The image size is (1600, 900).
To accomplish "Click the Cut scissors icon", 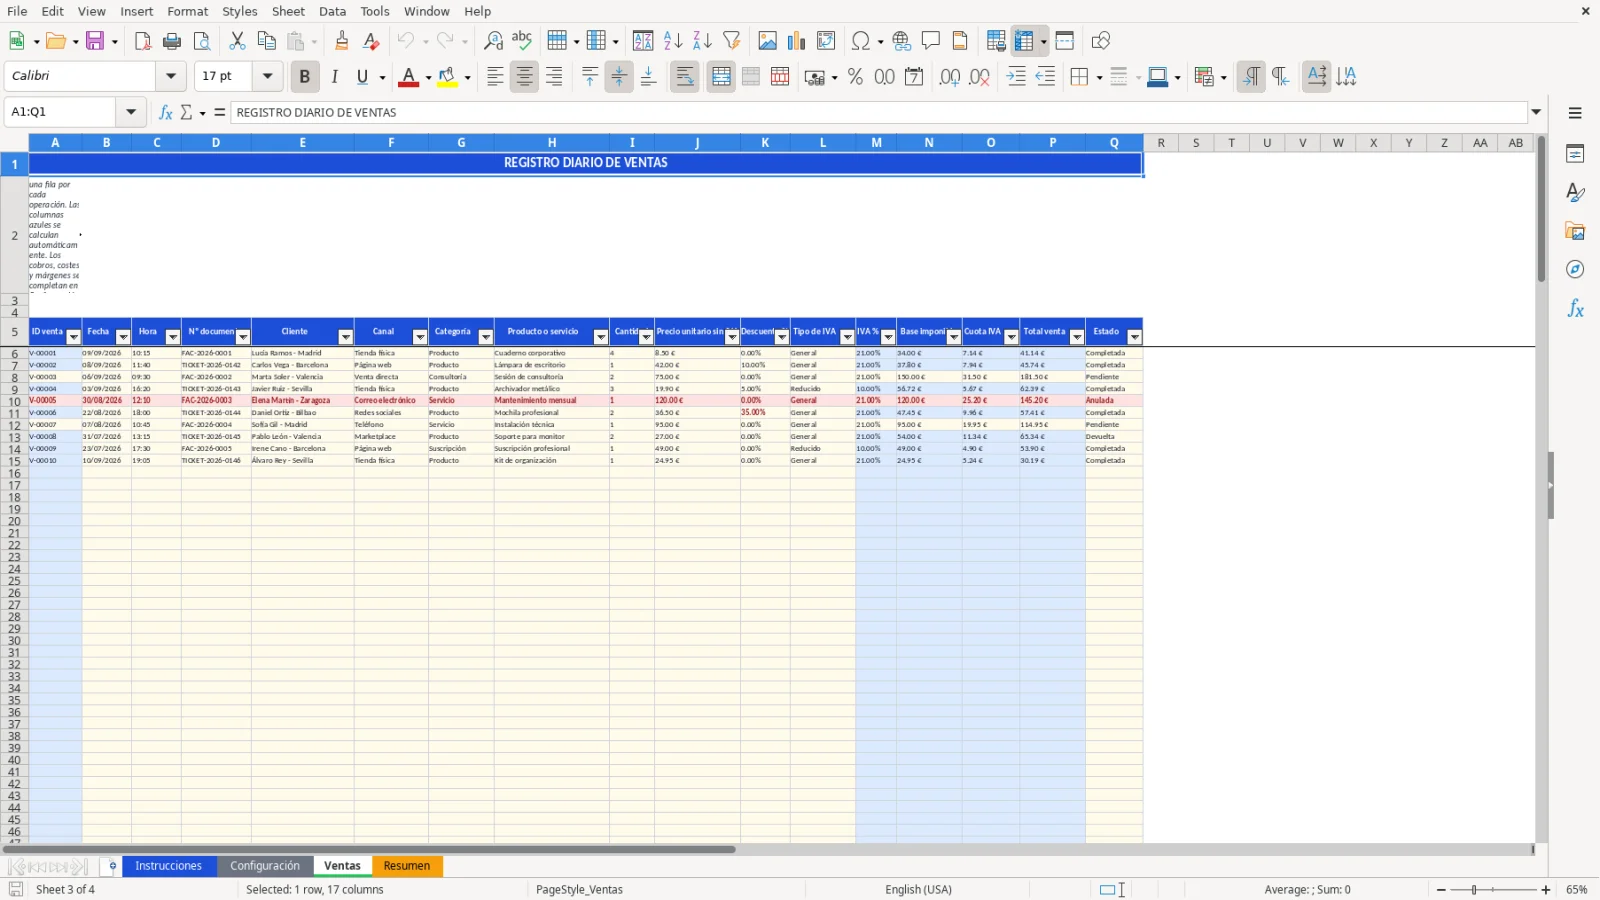I will click(237, 41).
